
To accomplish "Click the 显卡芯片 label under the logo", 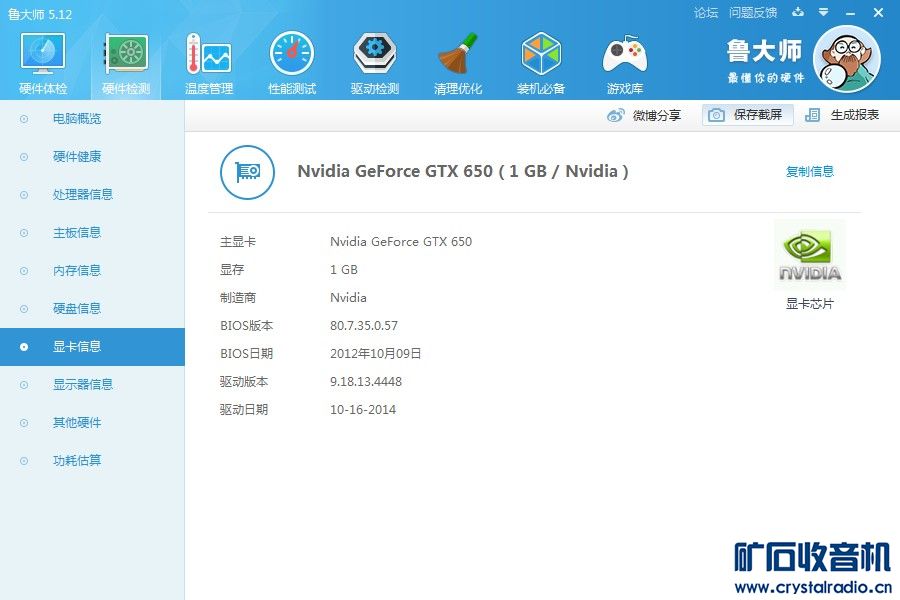I will click(809, 304).
